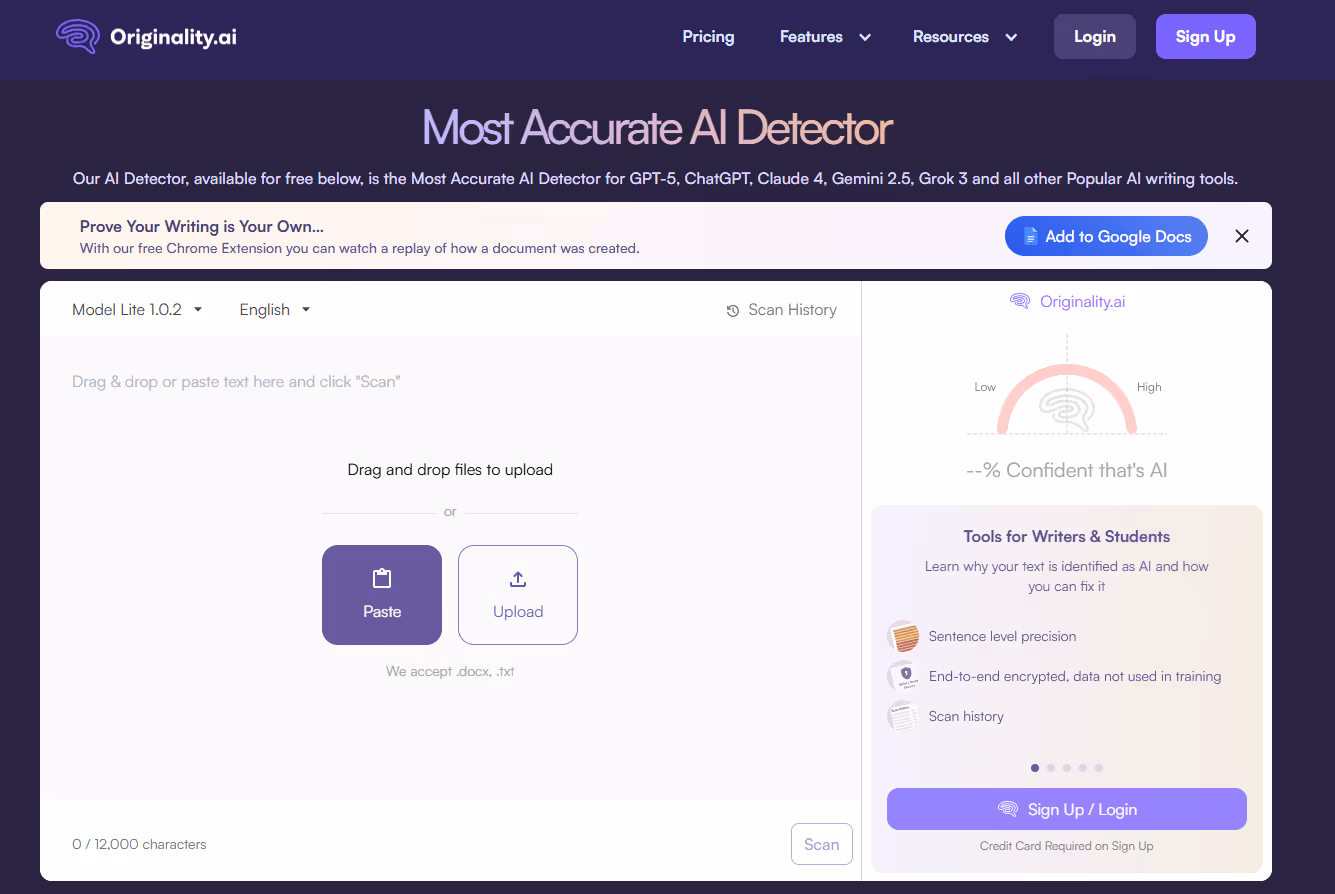Image resolution: width=1335 pixels, height=894 pixels.
Task: Click the Originality.ai brain logo
Action: pos(80,36)
